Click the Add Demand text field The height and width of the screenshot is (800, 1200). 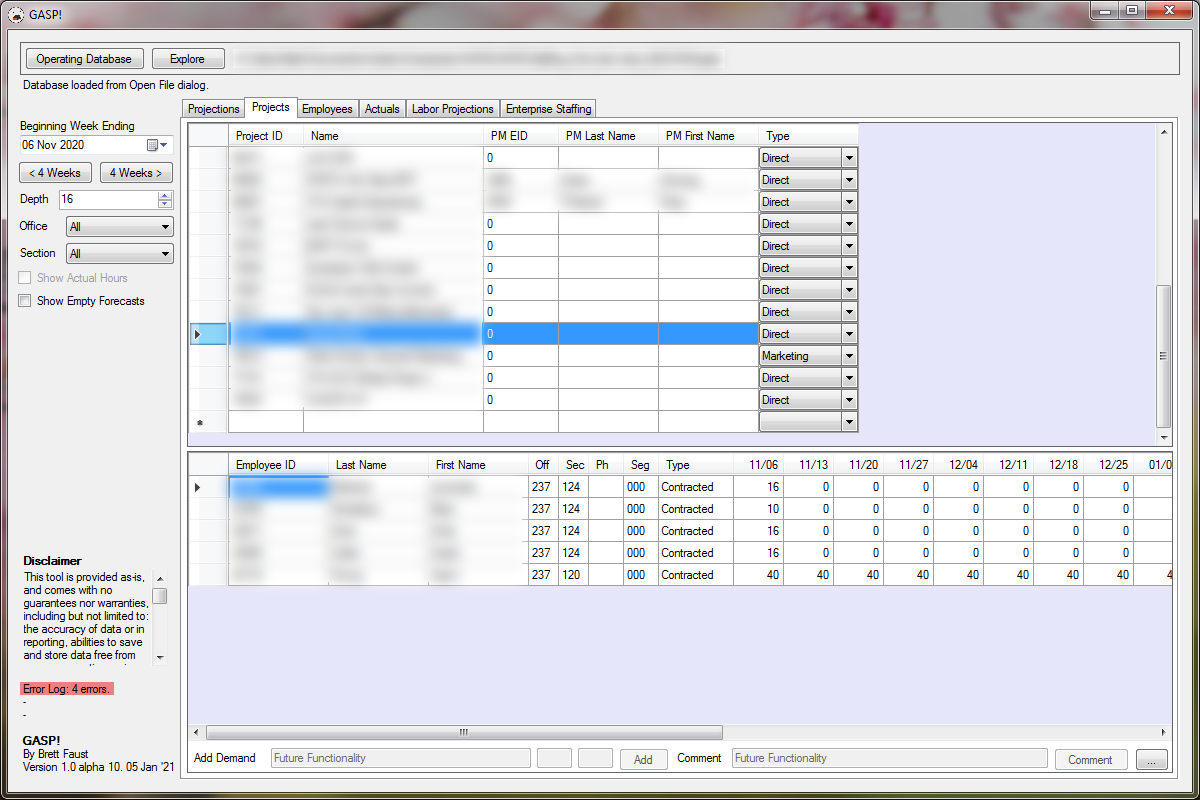(401, 758)
